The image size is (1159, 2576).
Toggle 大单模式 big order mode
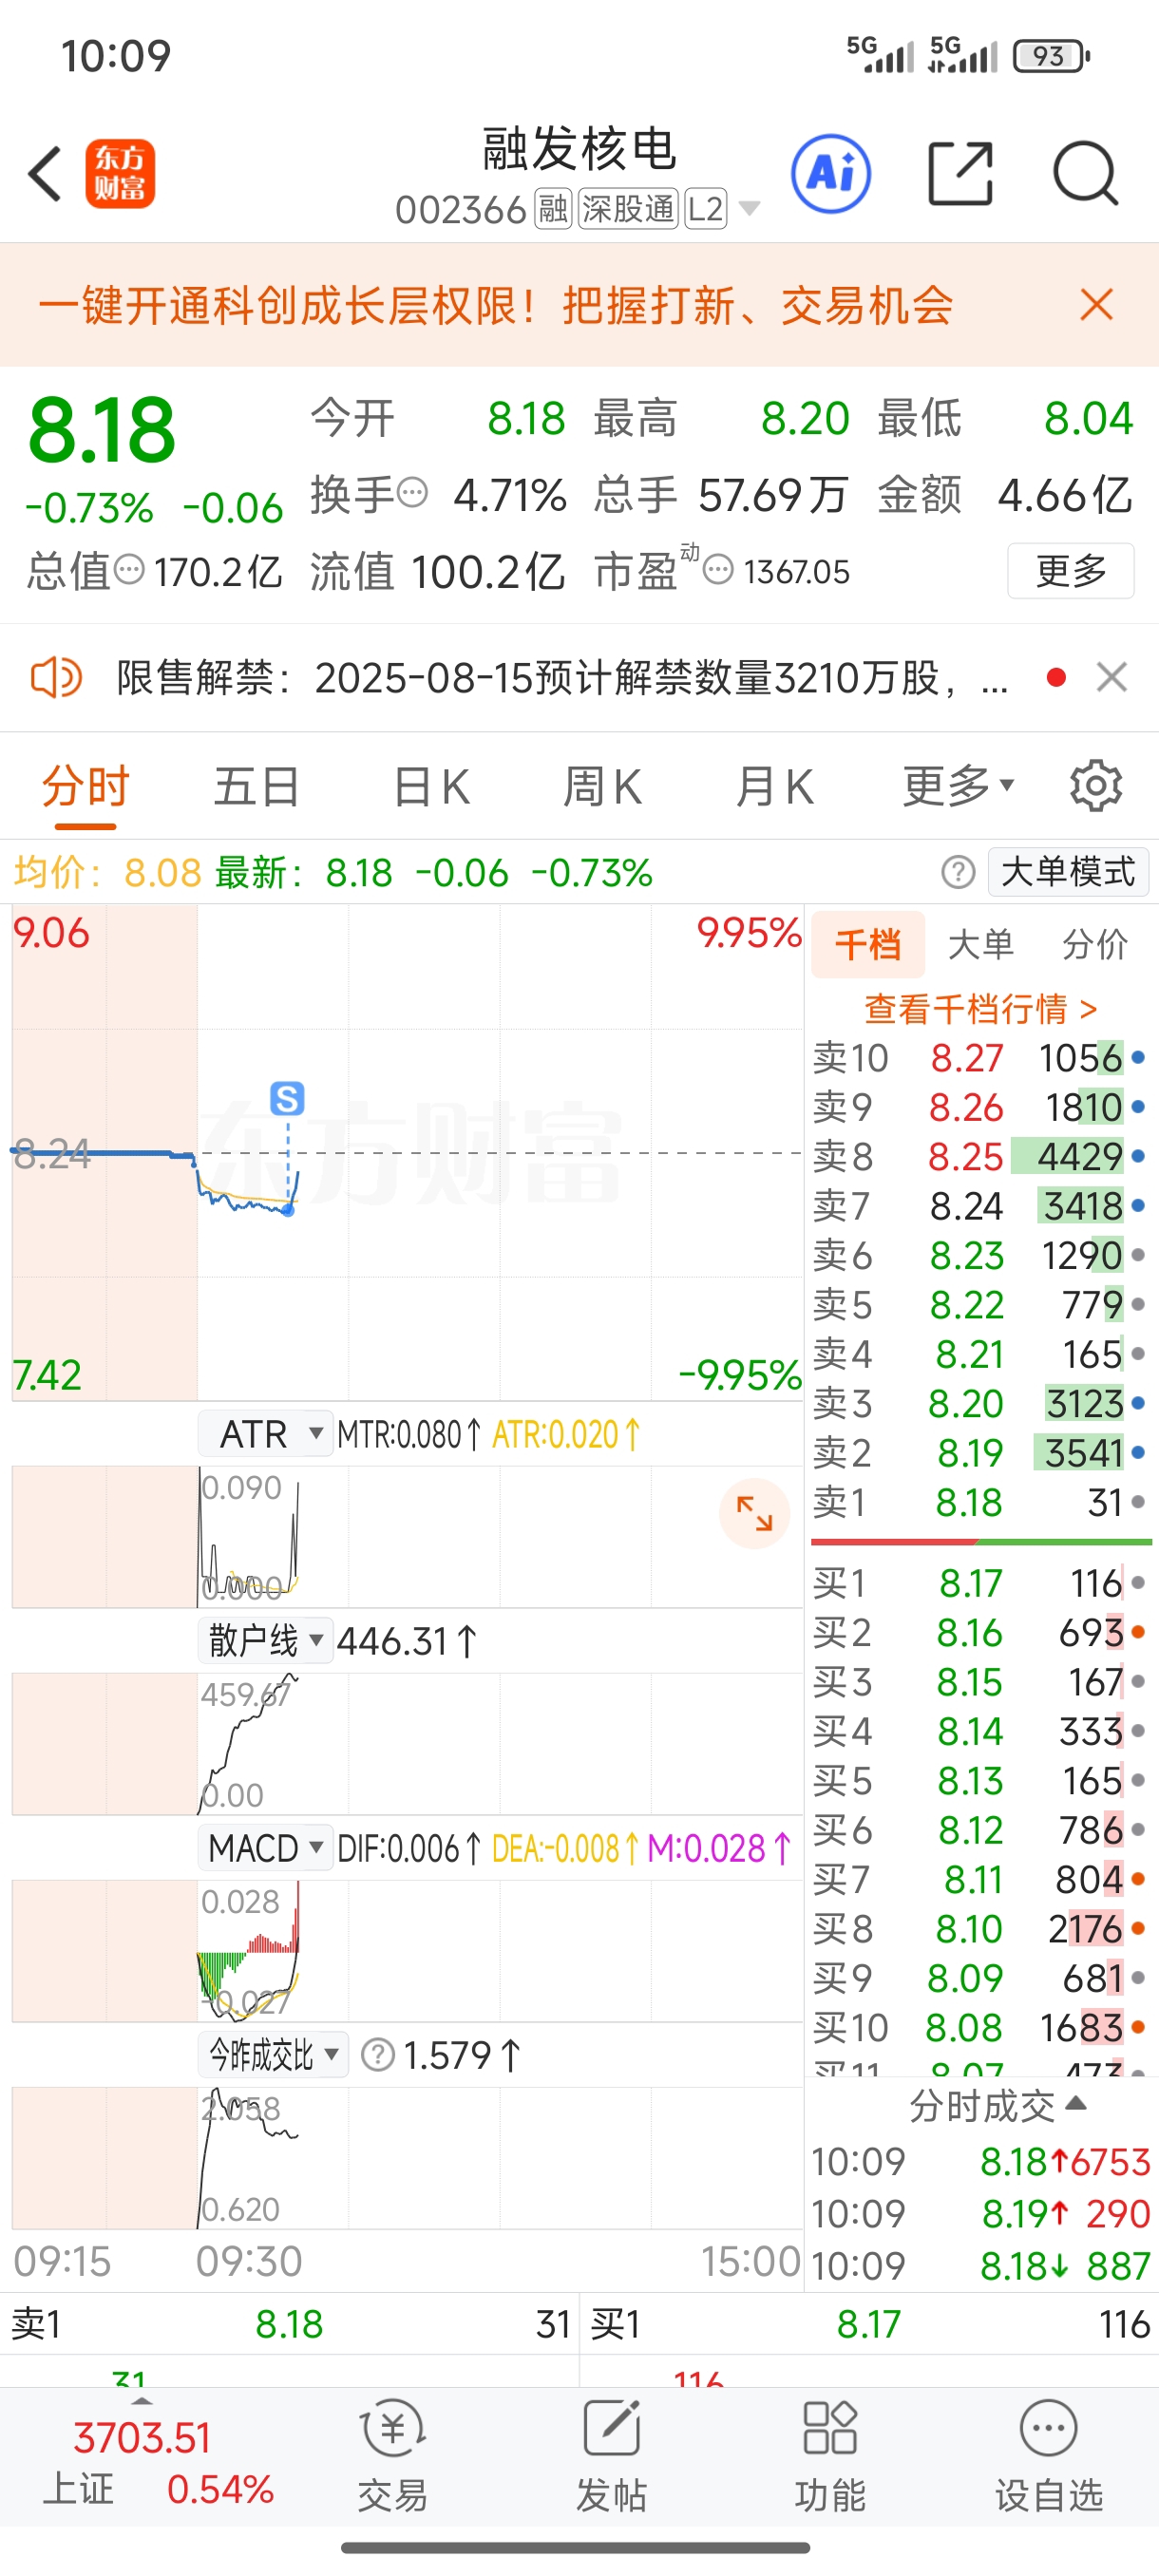[x=1068, y=872]
